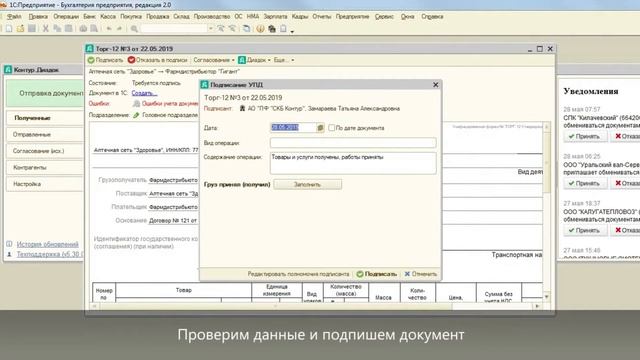
Task: Accept the ООО Уральский вал invitation with Принять
Action: (585, 183)
